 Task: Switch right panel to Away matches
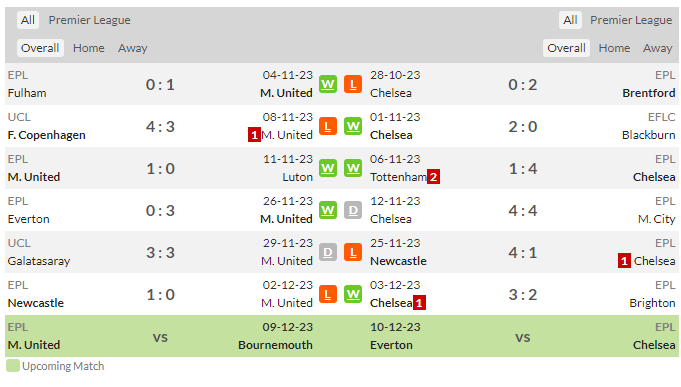(x=658, y=48)
